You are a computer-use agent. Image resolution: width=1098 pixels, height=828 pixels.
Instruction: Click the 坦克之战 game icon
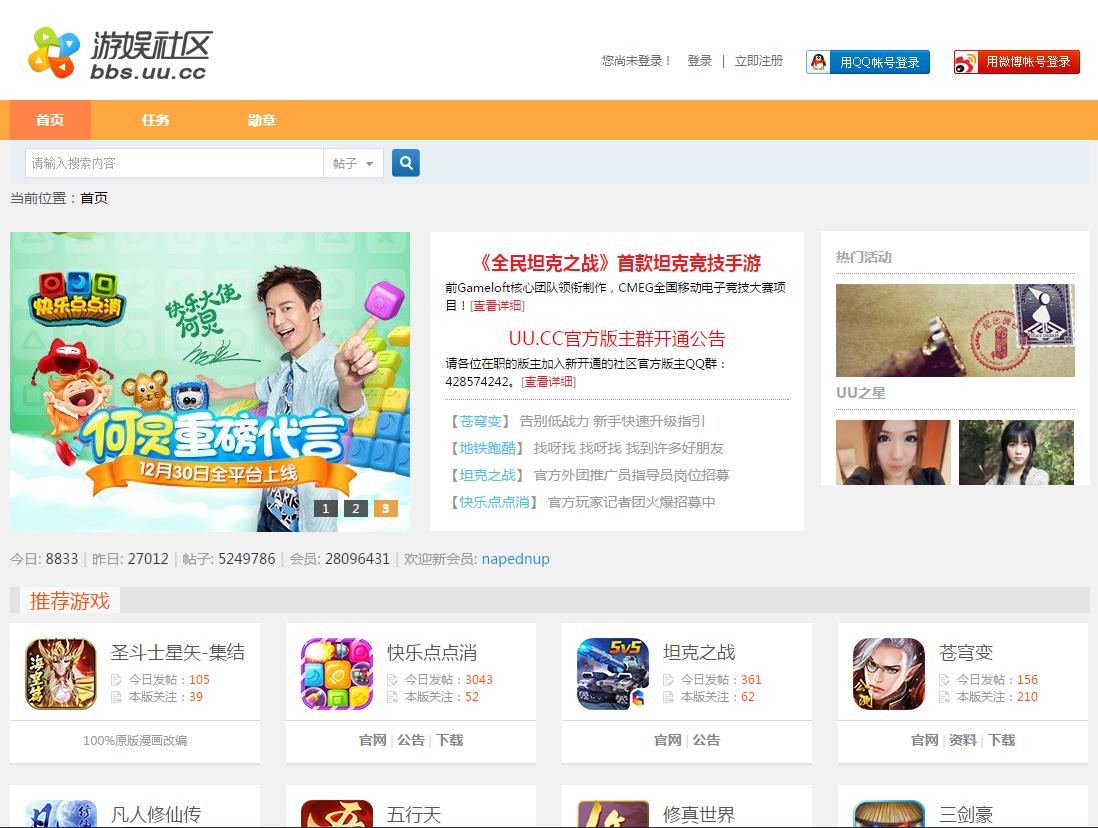[x=613, y=674]
